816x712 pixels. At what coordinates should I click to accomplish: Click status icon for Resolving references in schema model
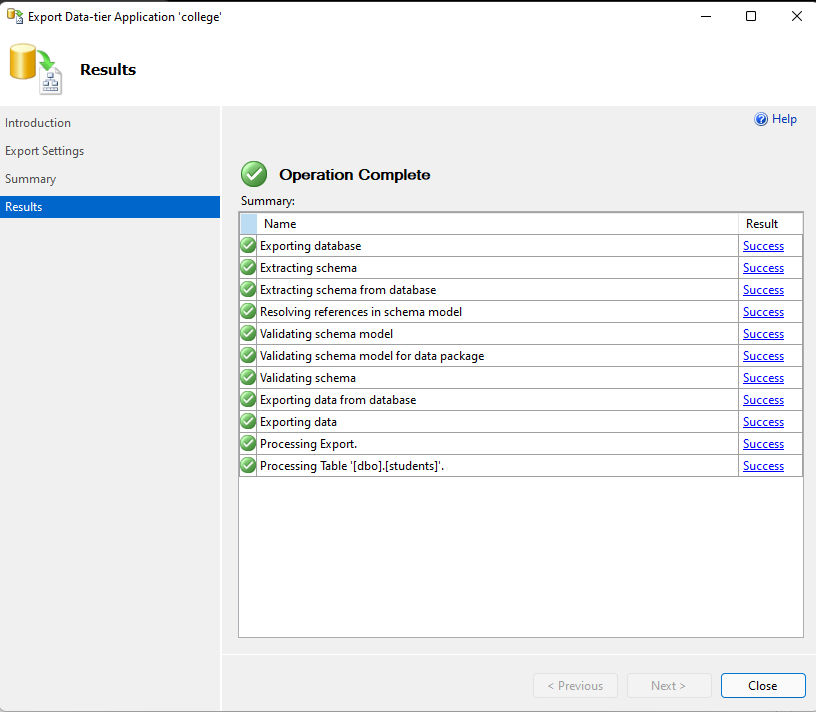(x=248, y=311)
